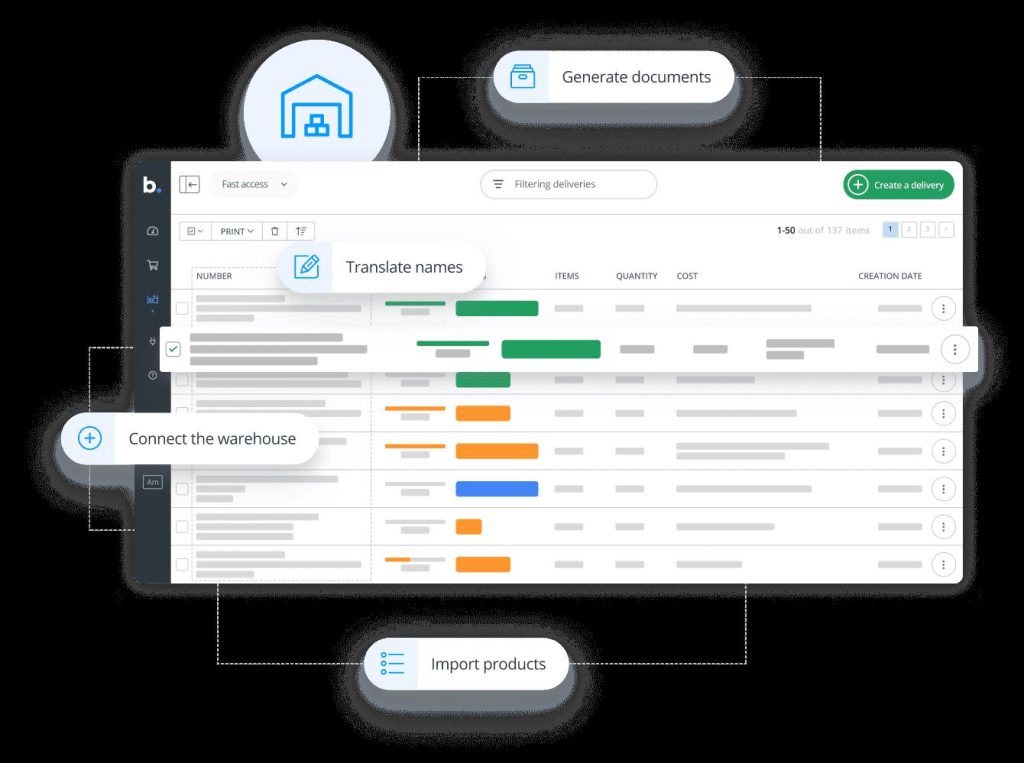Tick the checkbox in the first table row
This screenshot has width=1024, height=763.
pyautogui.click(x=182, y=308)
